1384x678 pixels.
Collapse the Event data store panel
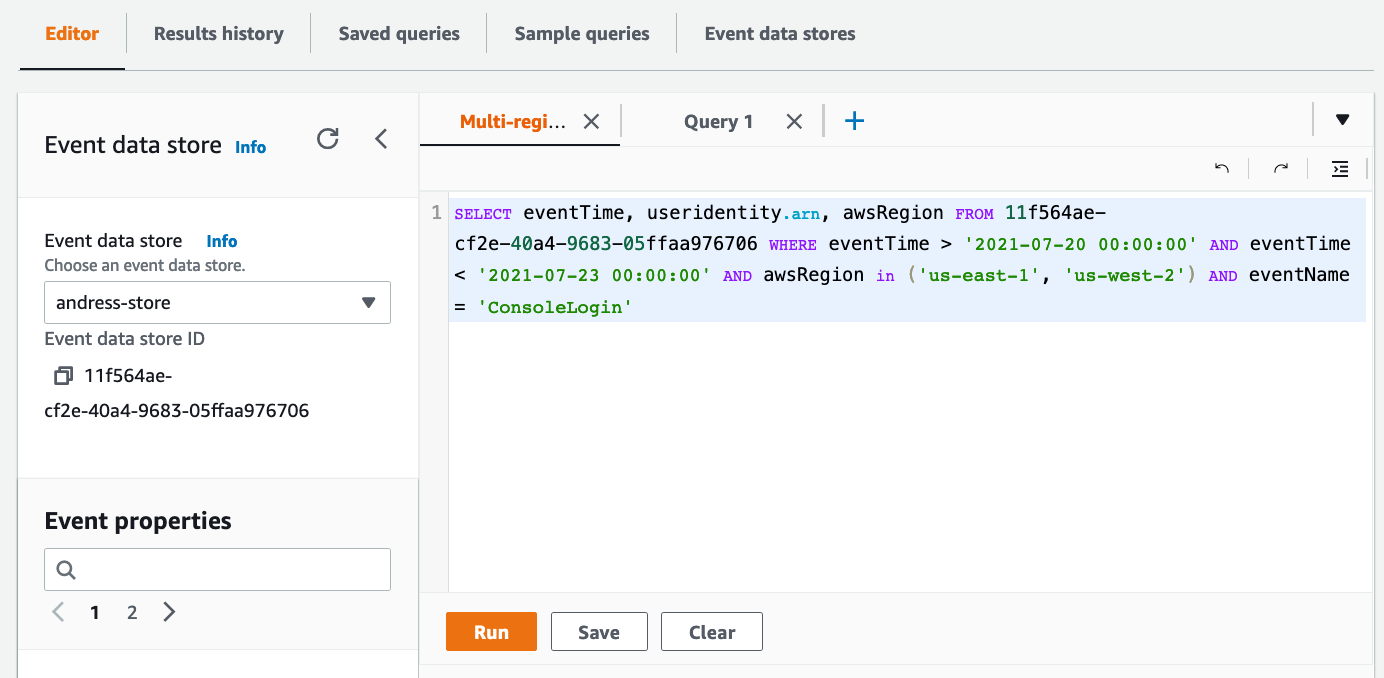tap(381, 140)
